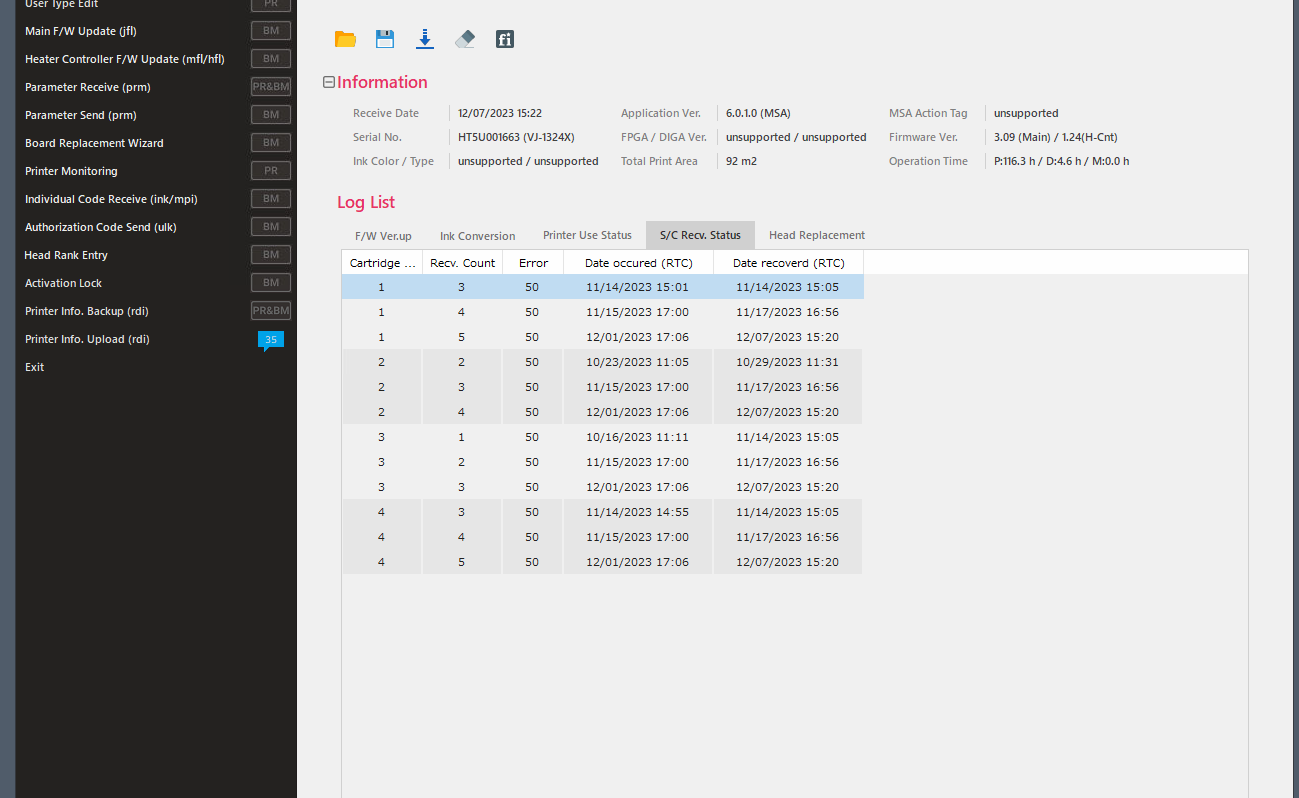Viewport: 1299px width, 798px height.
Task: Click the open folder icon in the toolbar
Action: [345, 39]
